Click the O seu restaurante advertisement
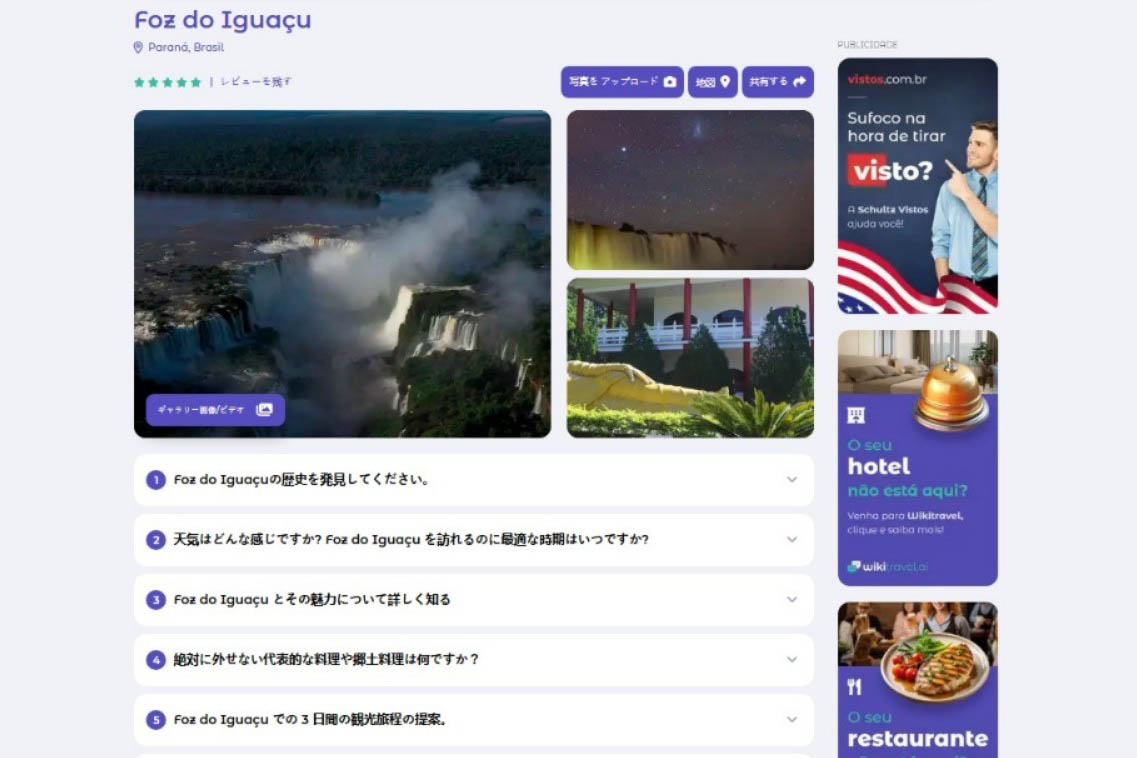Screen dimensions: 1137x758 click(x=917, y=680)
